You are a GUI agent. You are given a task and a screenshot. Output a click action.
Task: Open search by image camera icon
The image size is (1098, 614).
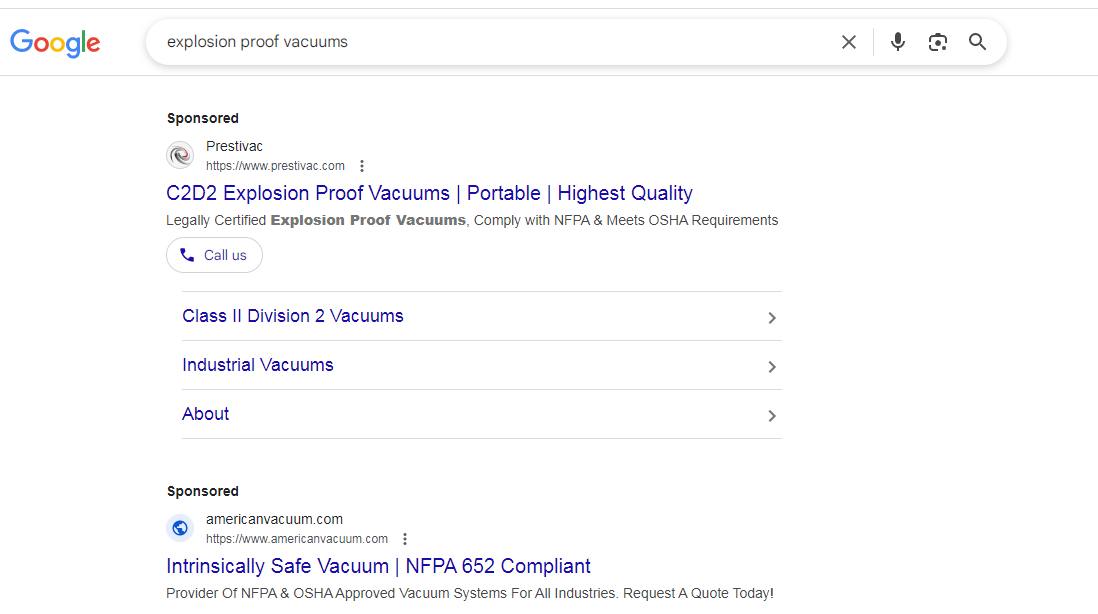937,42
